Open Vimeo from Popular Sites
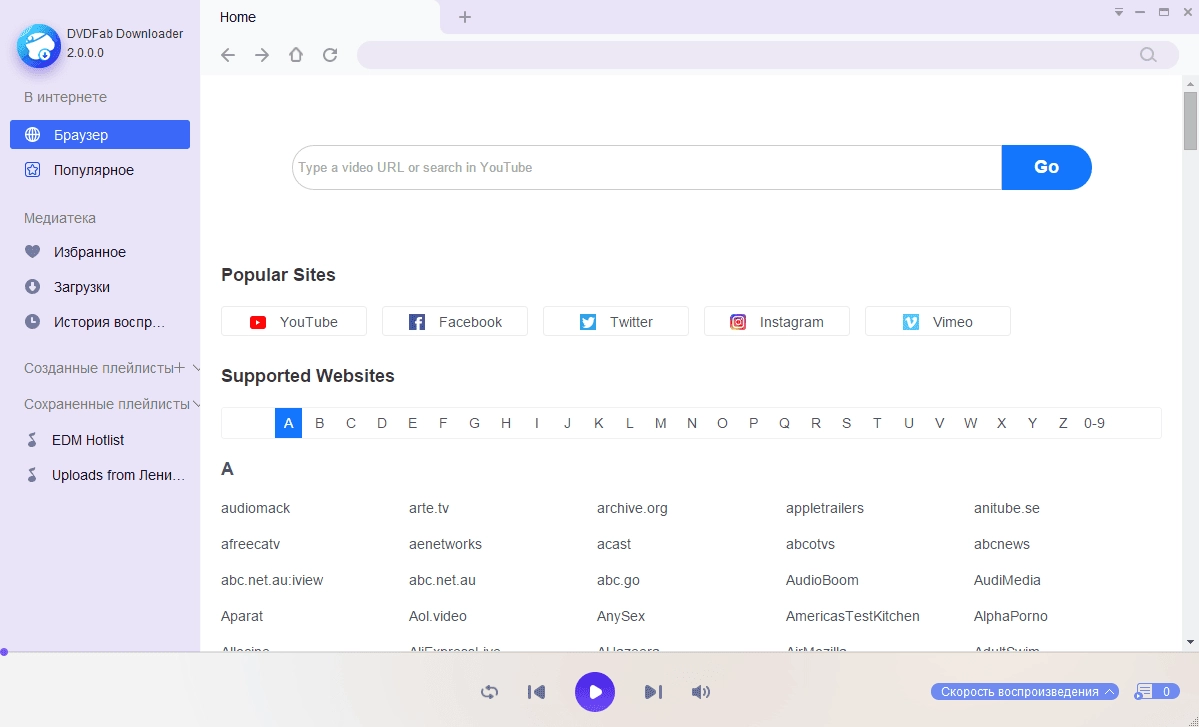This screenshot has height=727, width=1199. tap(937, 322)
